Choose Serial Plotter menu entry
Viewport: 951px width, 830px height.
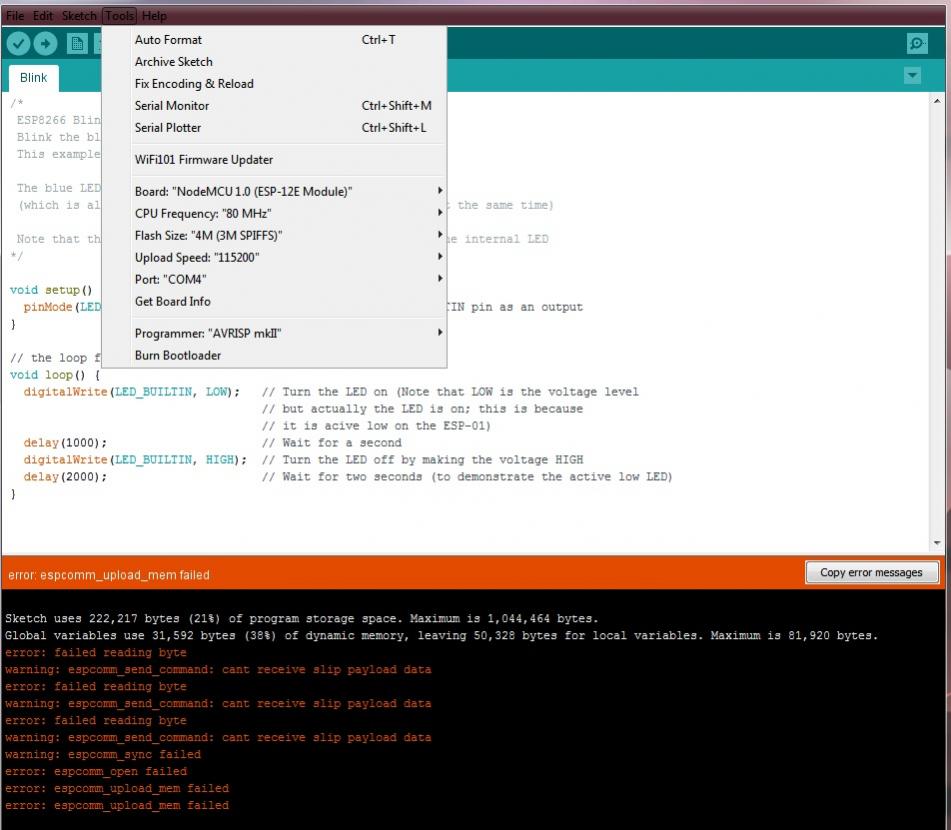pyautogui.click(x=168, y=128)
